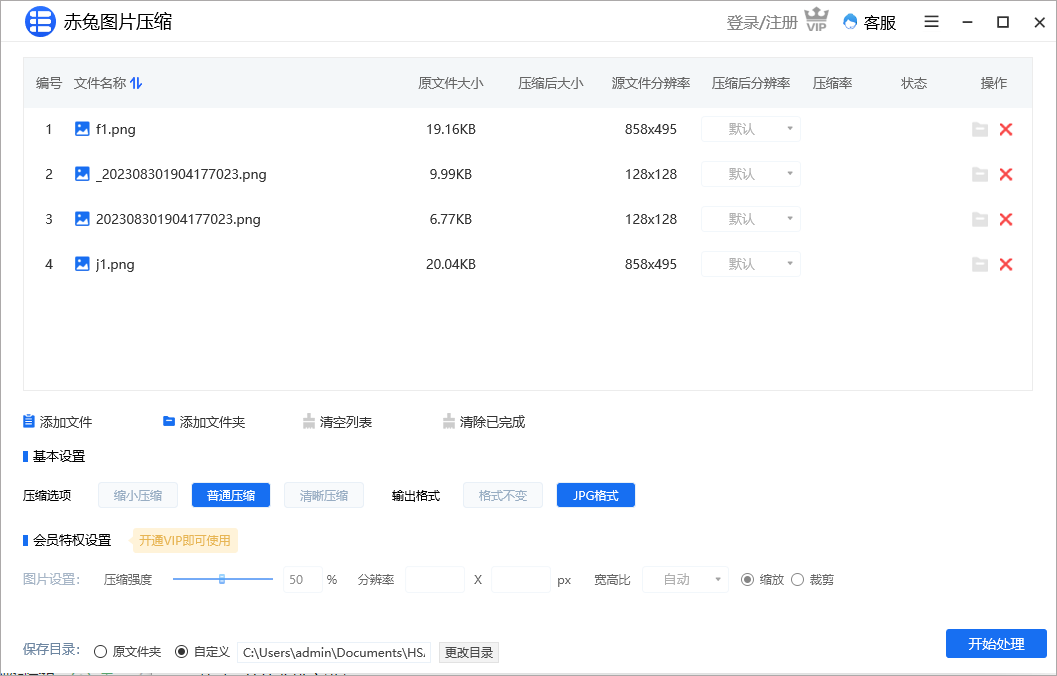Click 更改目录 to change save path
Viewport: 1057px width, 676px height.
coord(468,651)
